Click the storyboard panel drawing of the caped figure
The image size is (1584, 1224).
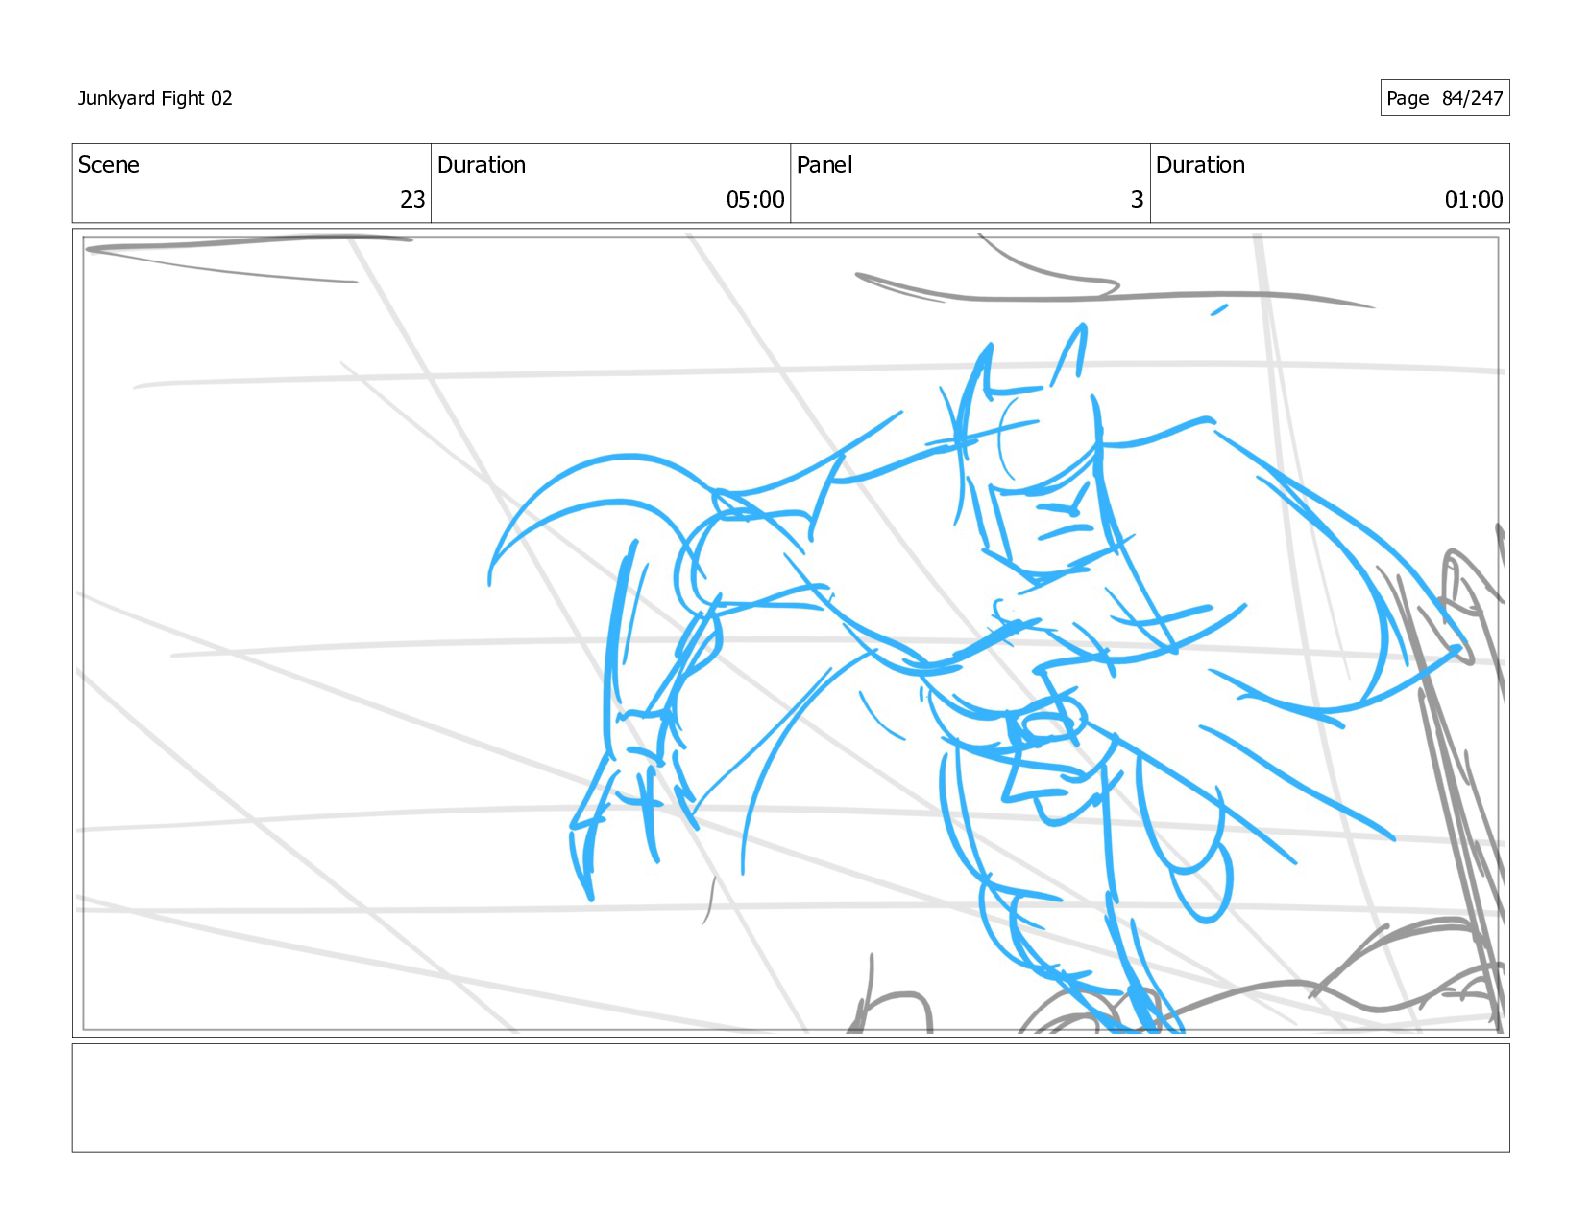[790, 633]
